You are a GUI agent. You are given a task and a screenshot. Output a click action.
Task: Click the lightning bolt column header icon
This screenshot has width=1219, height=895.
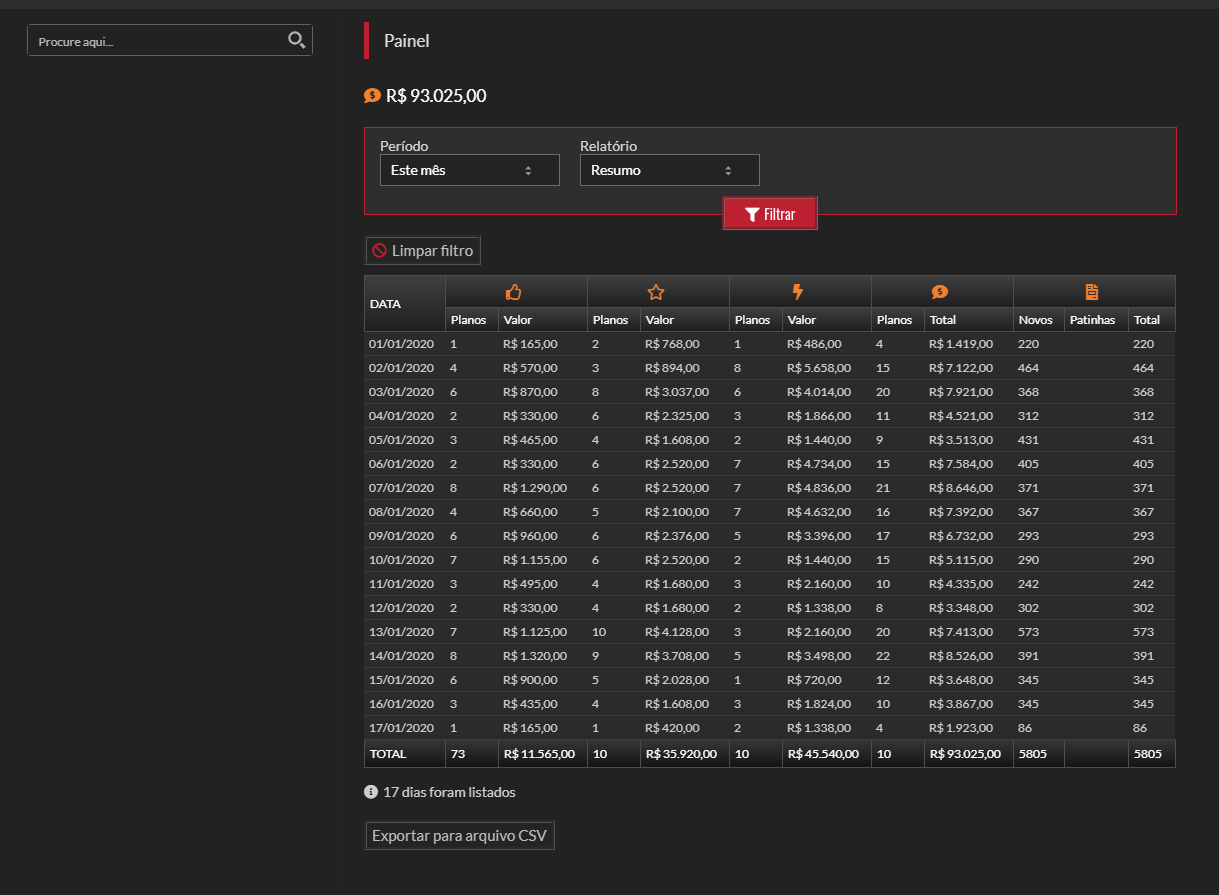pyautogui.click(x=798, y=292)
